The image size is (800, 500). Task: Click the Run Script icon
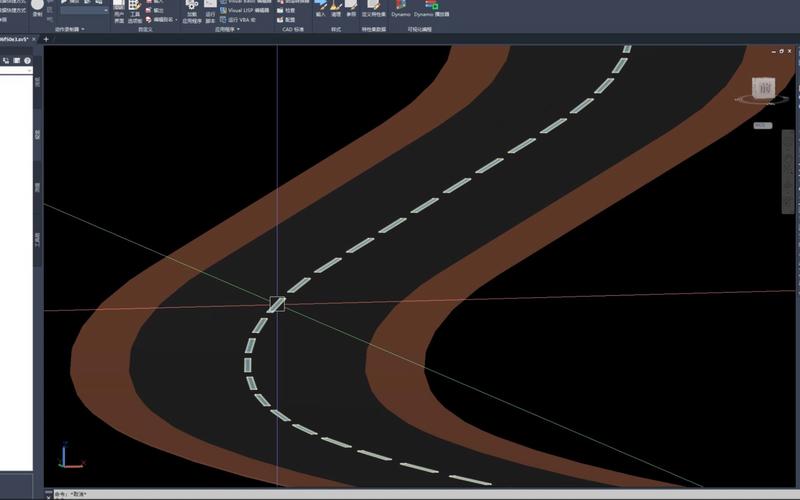(x=211, y=10)
